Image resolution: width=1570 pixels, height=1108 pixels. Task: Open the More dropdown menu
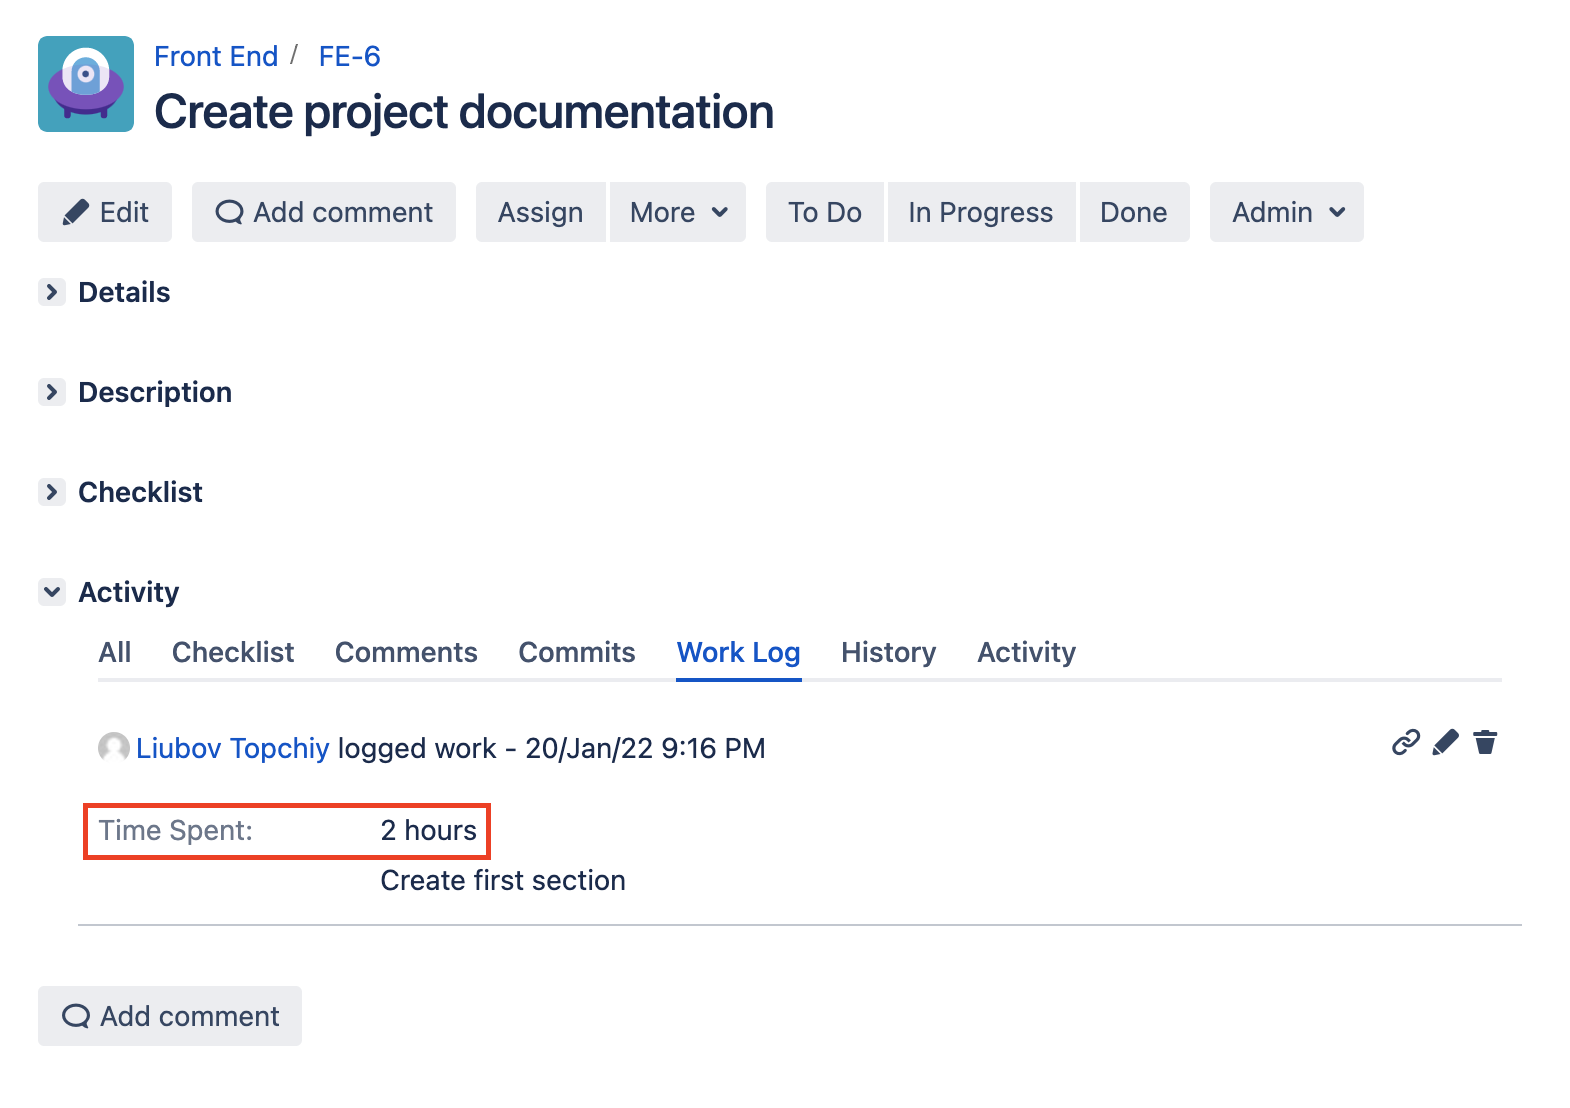(x=678, y=212)
